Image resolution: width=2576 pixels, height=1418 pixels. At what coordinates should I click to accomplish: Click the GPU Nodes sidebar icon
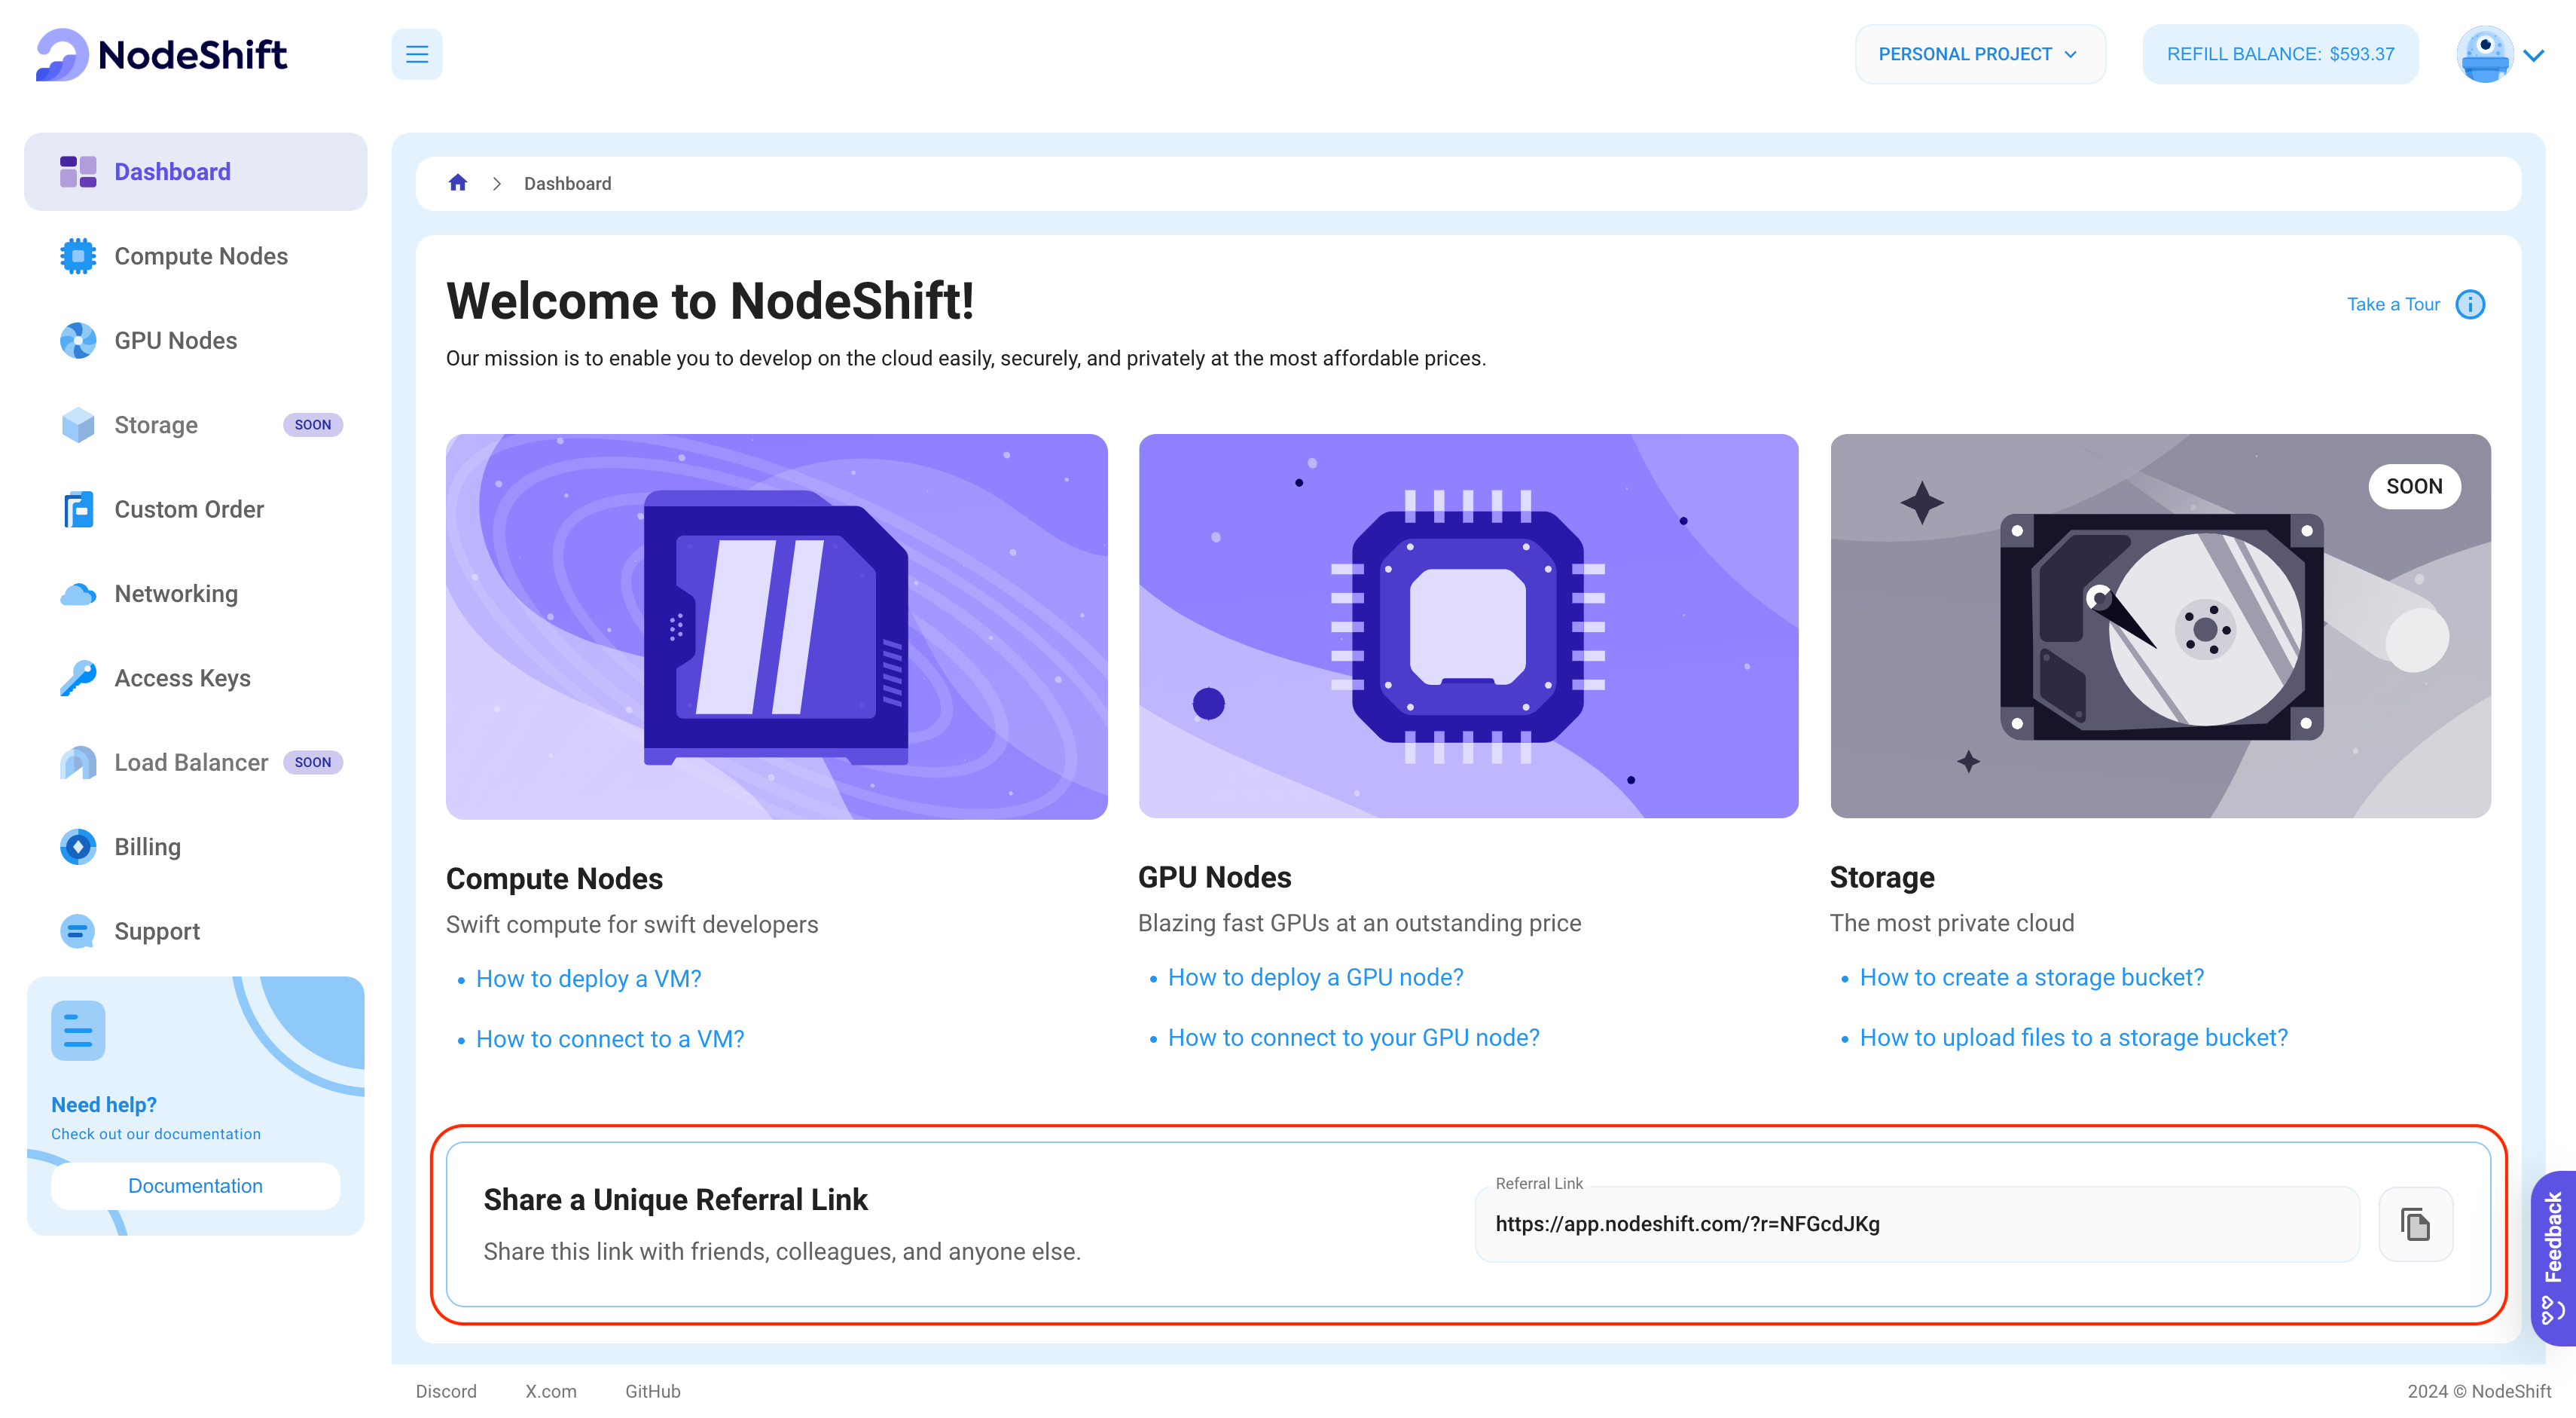(77, 341)
